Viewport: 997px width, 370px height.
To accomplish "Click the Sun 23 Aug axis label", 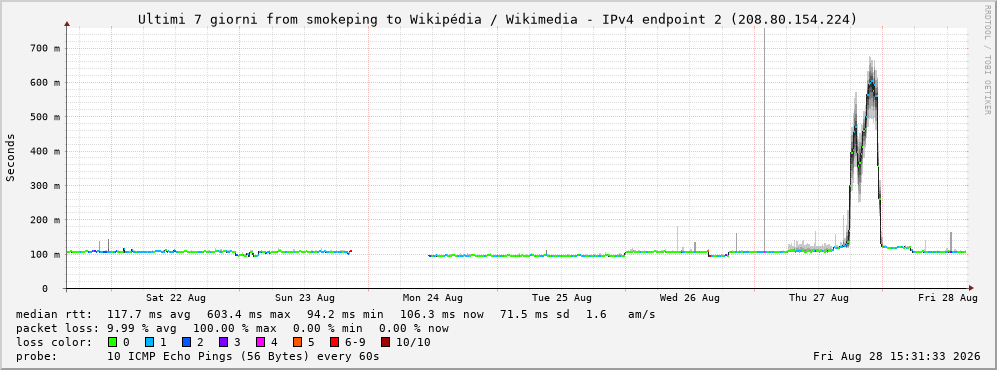I will tap(305, 298).
